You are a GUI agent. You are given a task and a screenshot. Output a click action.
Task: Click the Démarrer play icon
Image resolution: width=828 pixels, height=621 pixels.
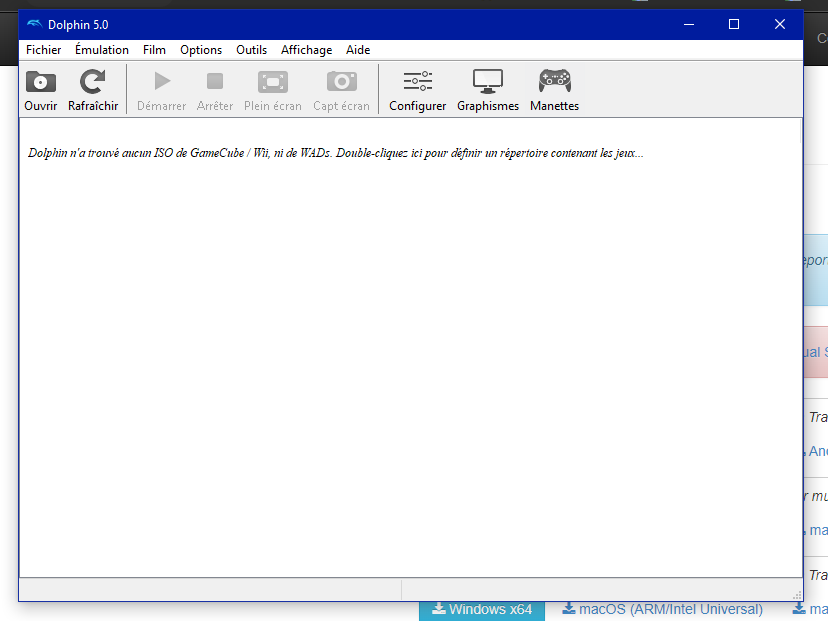coord(162,81)
